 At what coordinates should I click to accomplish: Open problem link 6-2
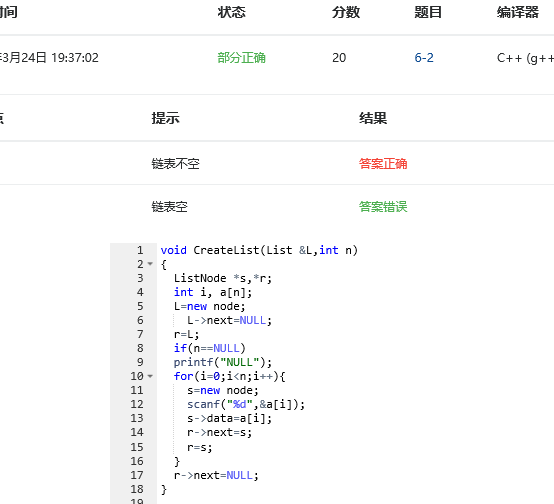click(x=424, y=58)
